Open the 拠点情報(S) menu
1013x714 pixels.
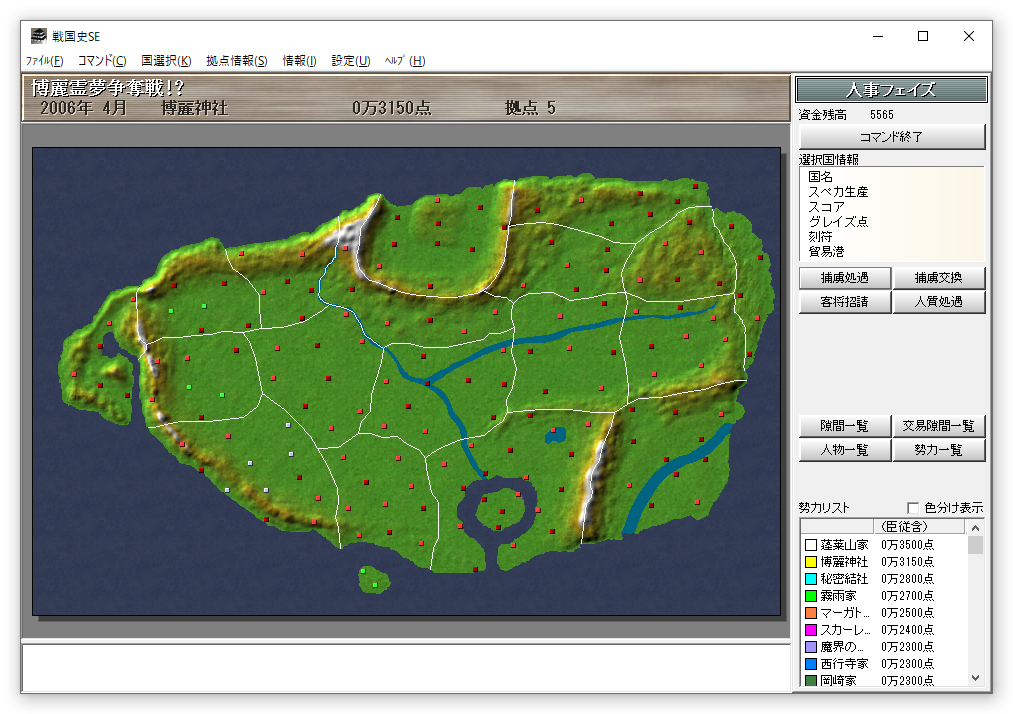(236, 61)
